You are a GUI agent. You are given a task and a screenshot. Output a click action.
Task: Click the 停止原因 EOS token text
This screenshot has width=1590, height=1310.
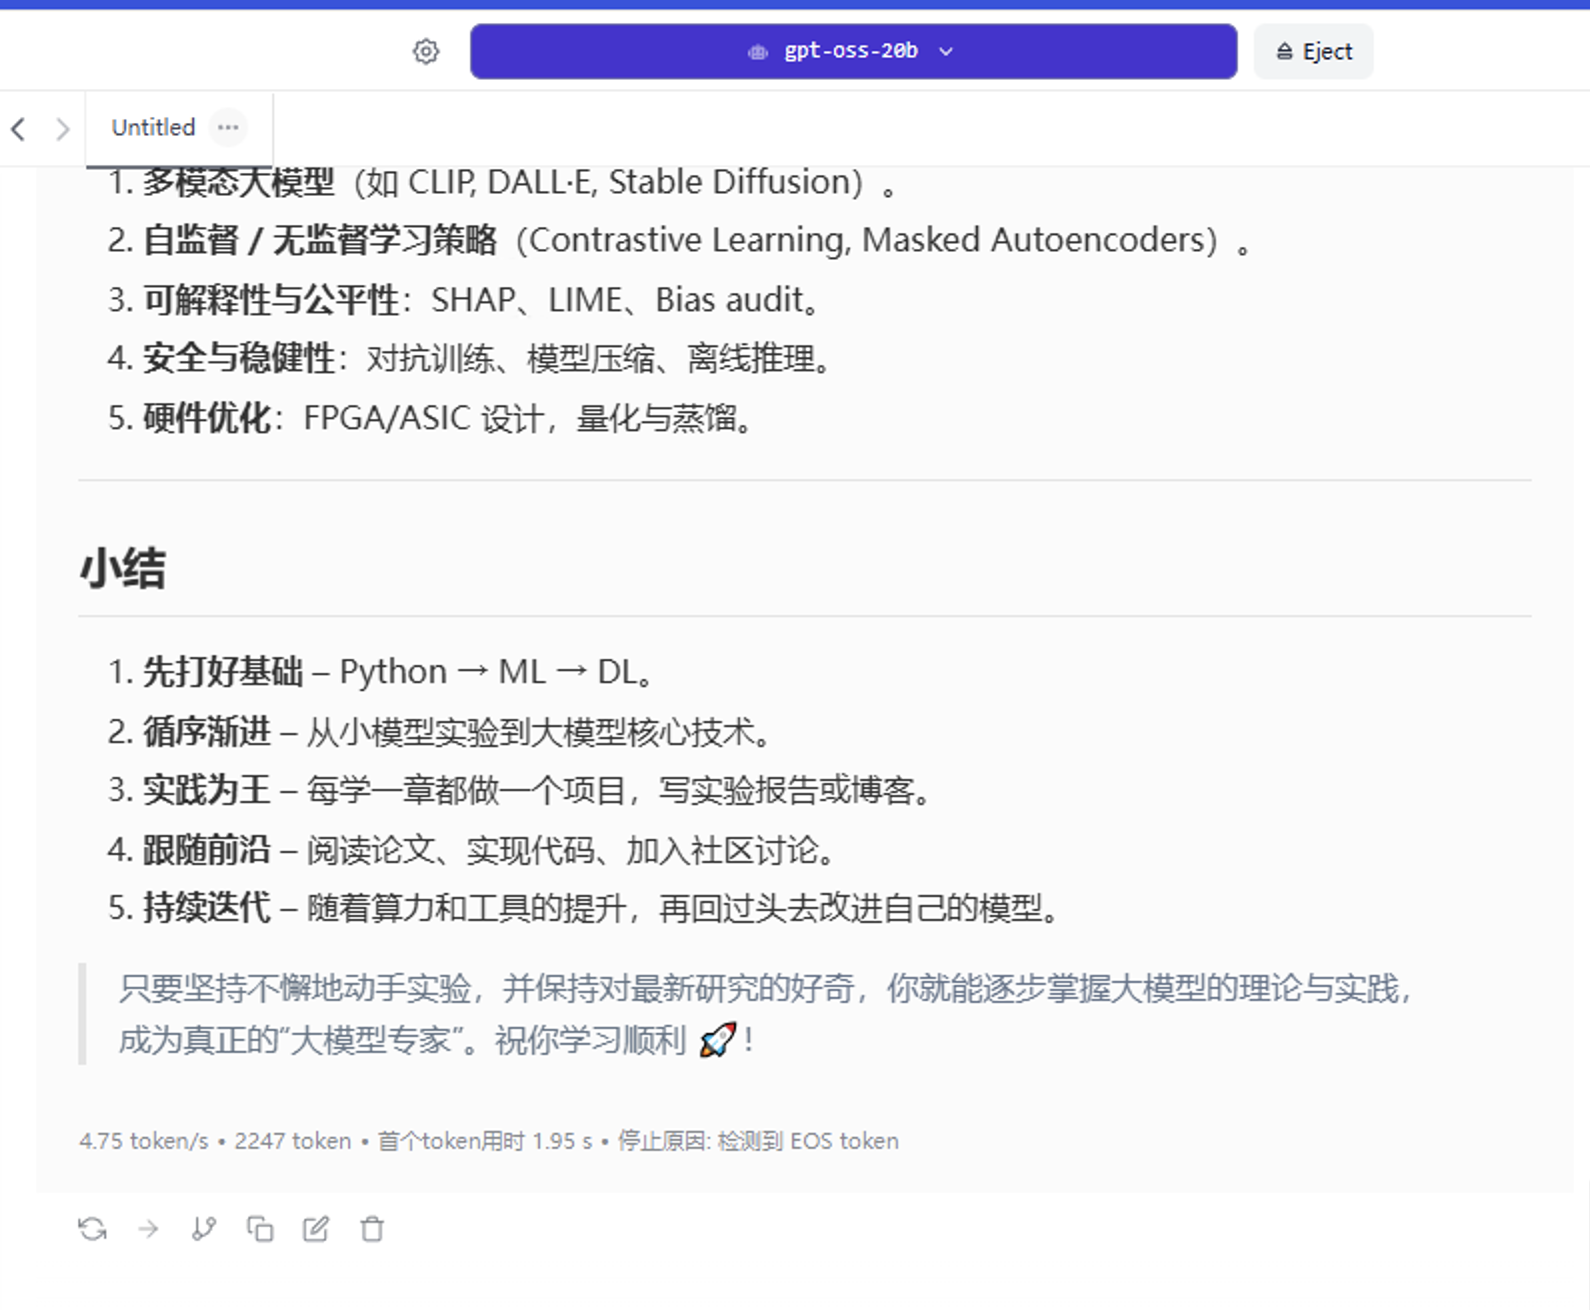tap(757, 1141)
